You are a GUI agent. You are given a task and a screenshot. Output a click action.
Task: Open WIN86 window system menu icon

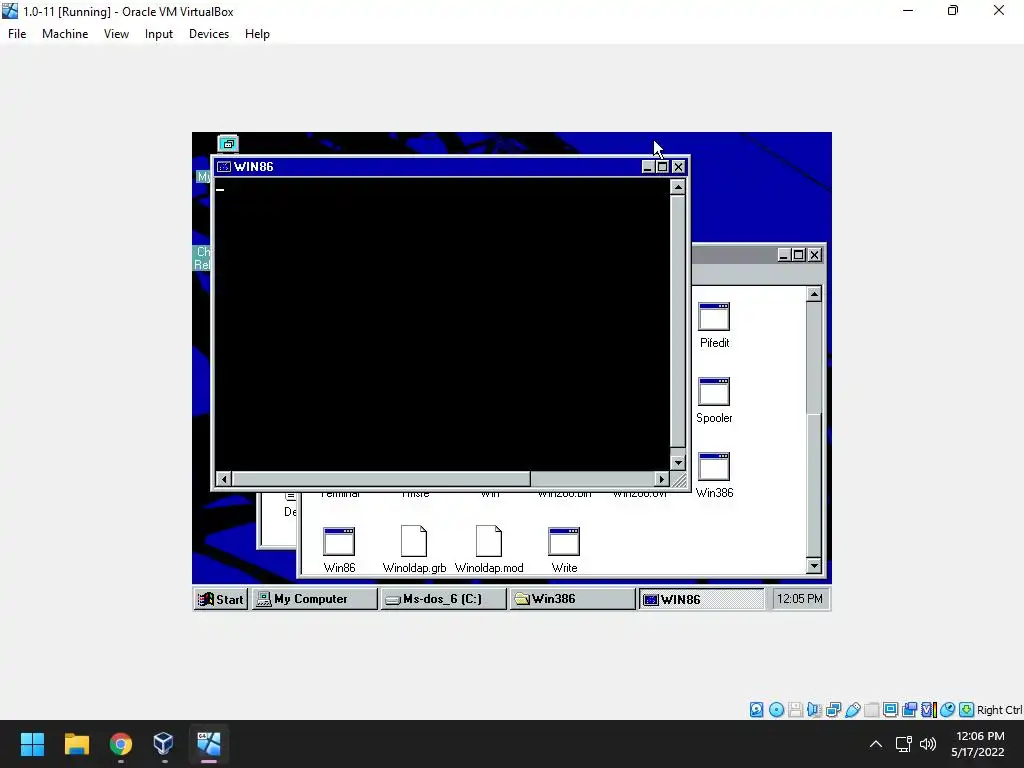click(224, 167)
